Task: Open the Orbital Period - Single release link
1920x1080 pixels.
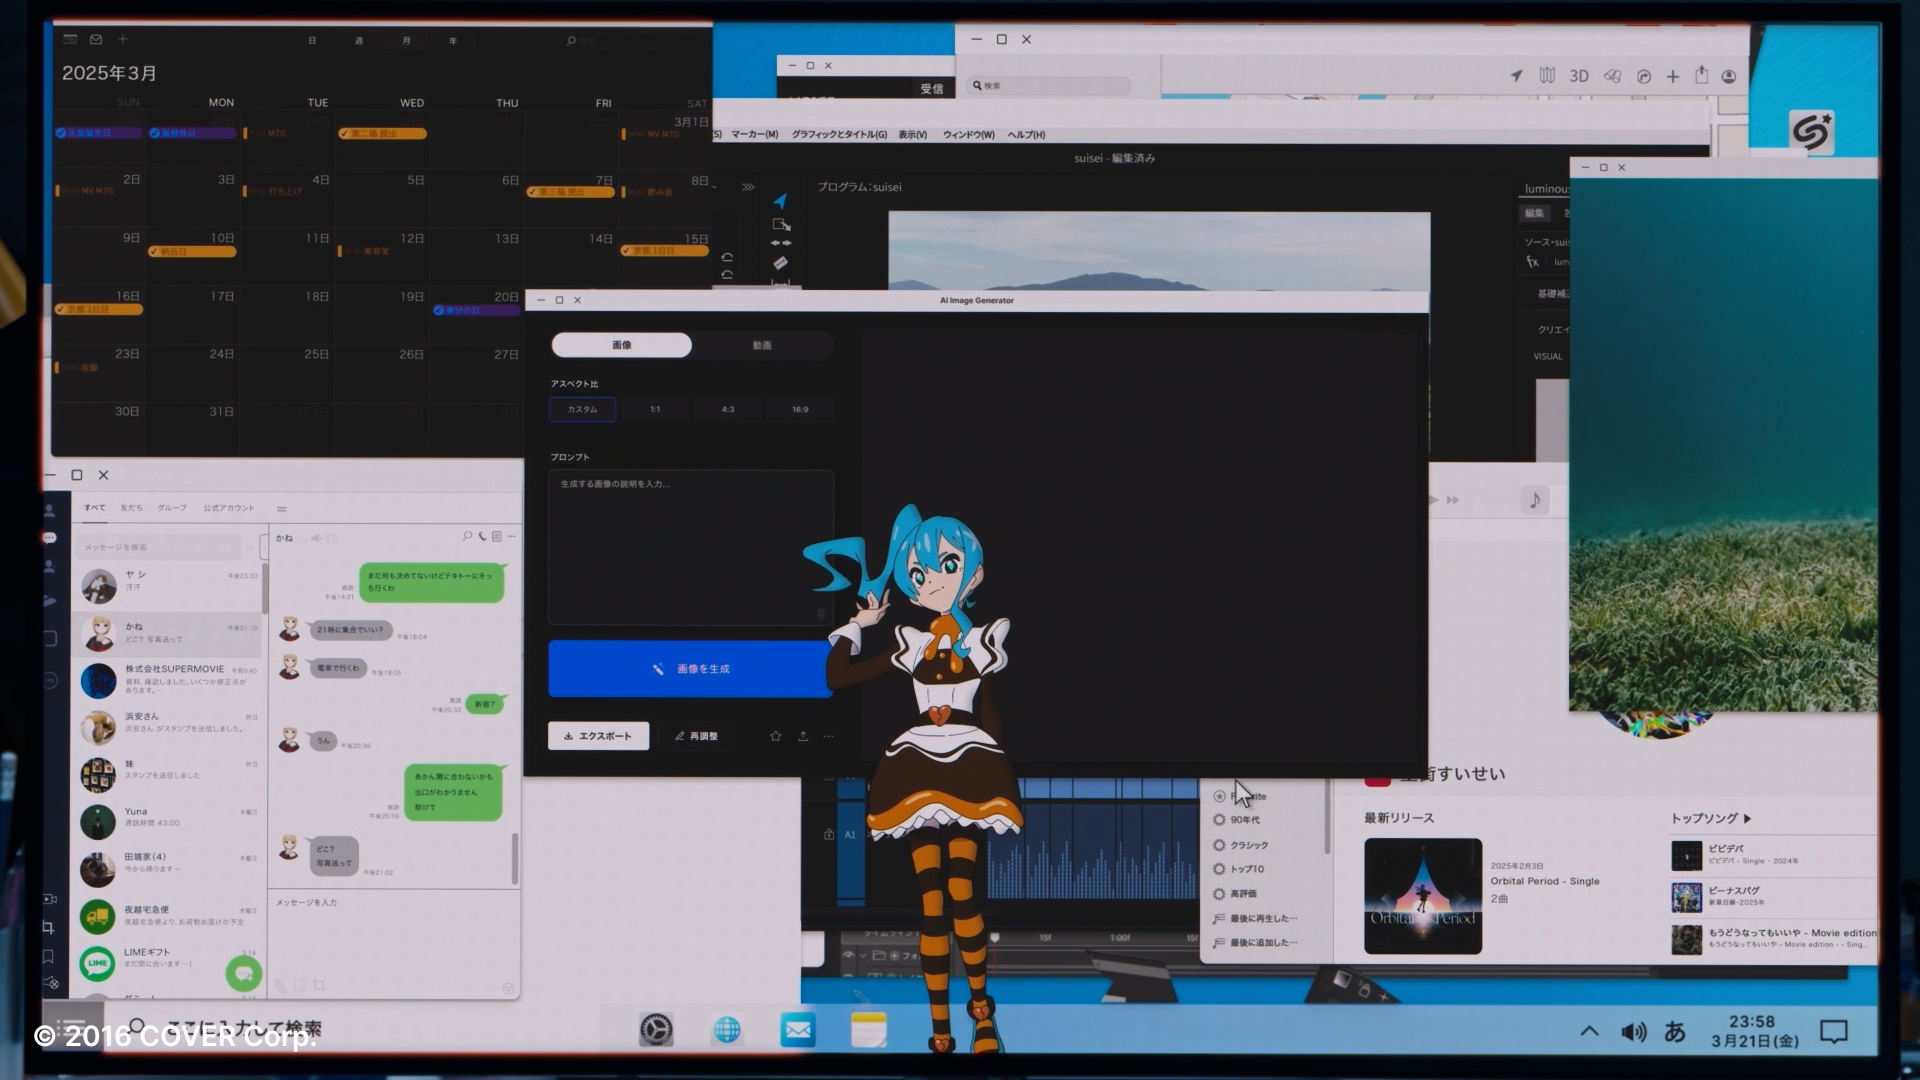Action: click(1544, 881)
